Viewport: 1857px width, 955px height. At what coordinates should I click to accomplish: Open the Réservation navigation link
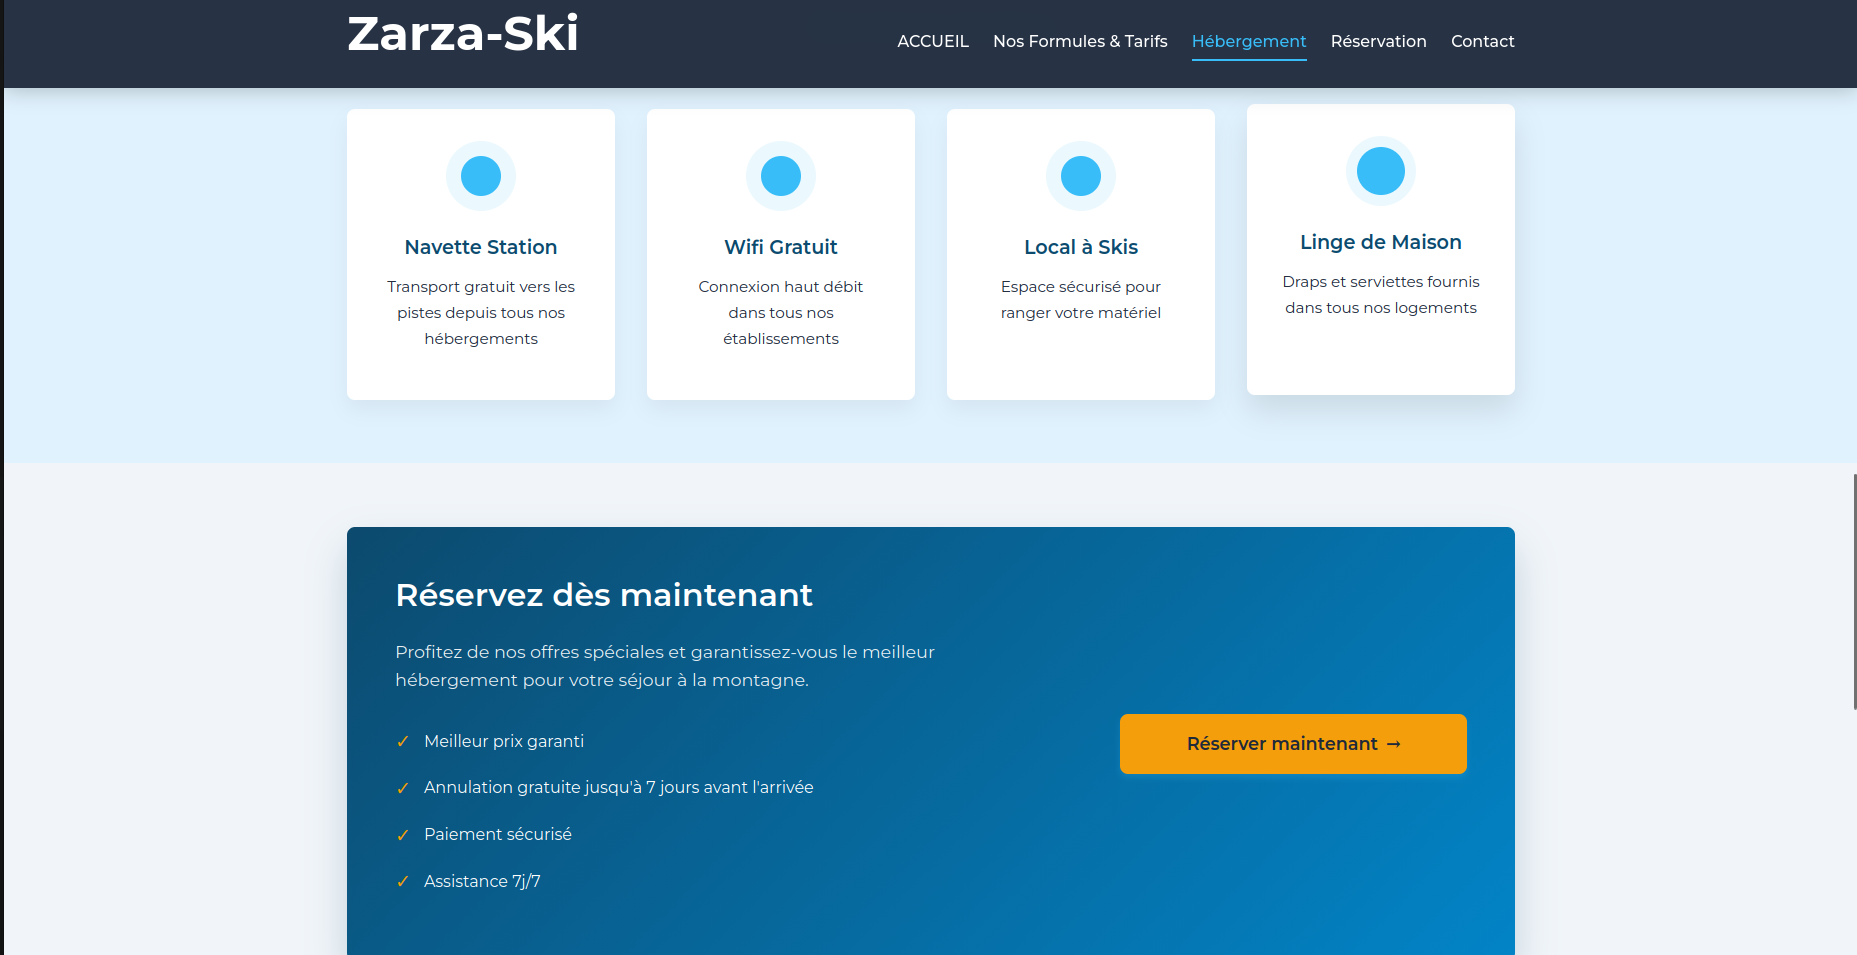1378,41
